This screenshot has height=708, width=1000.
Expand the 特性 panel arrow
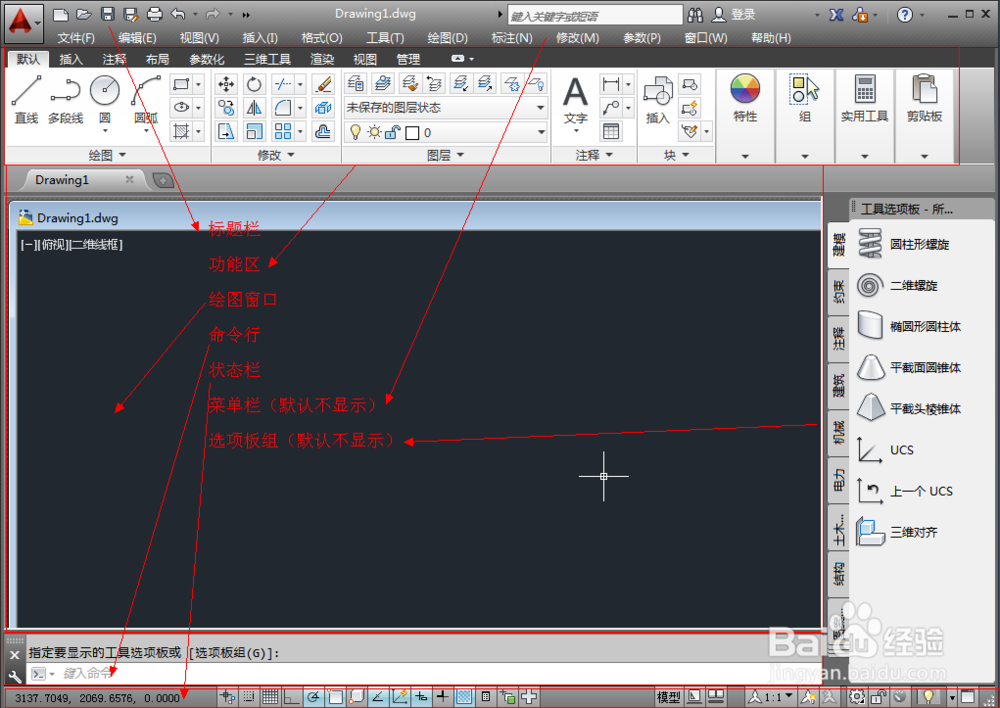tap(745, 156)
